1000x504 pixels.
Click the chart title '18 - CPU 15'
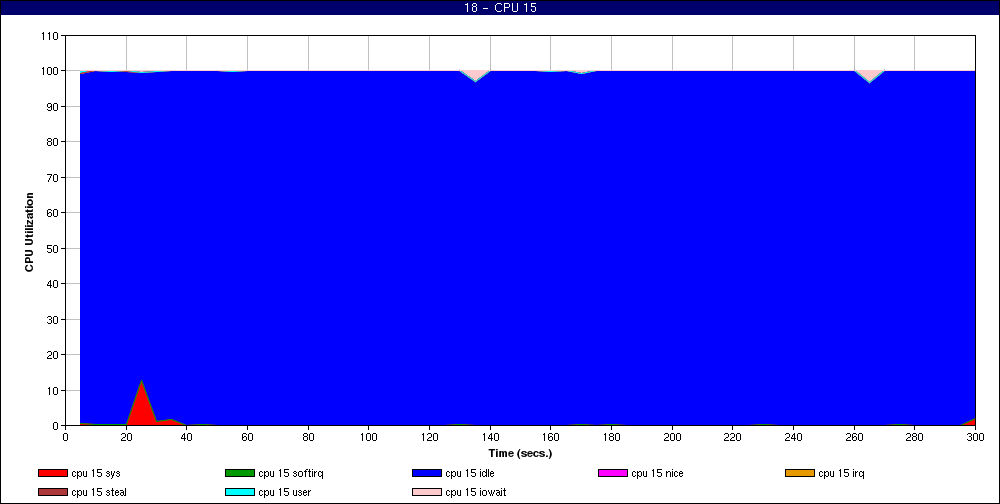pos(500,8)
